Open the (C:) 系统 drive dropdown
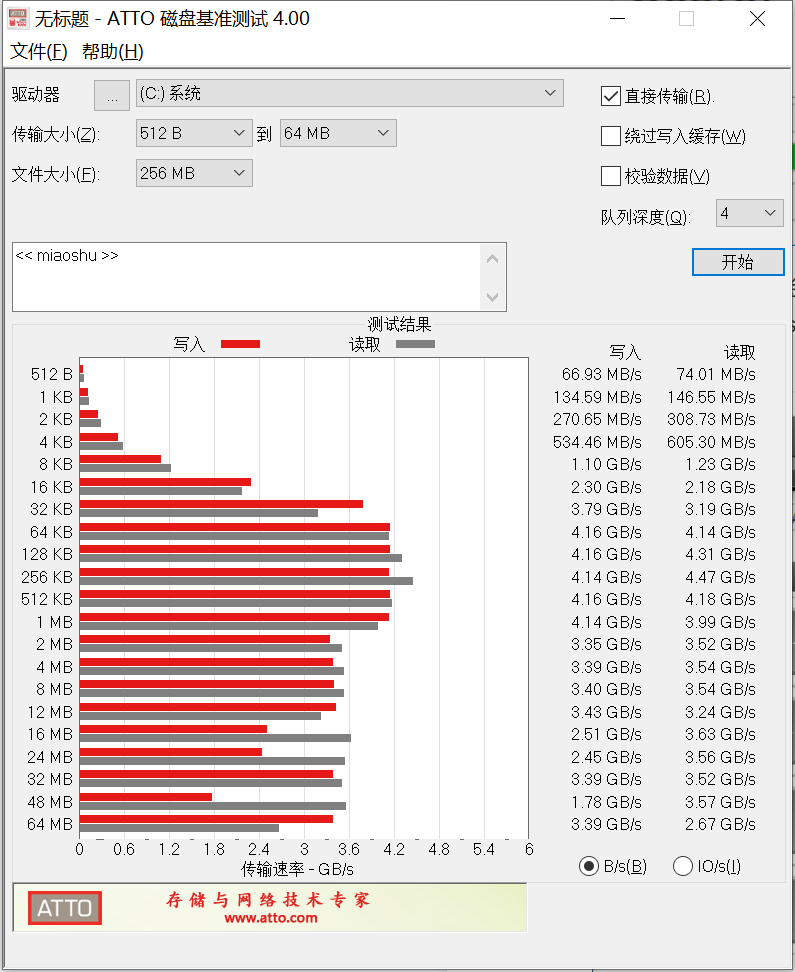 tap(350, 93)
